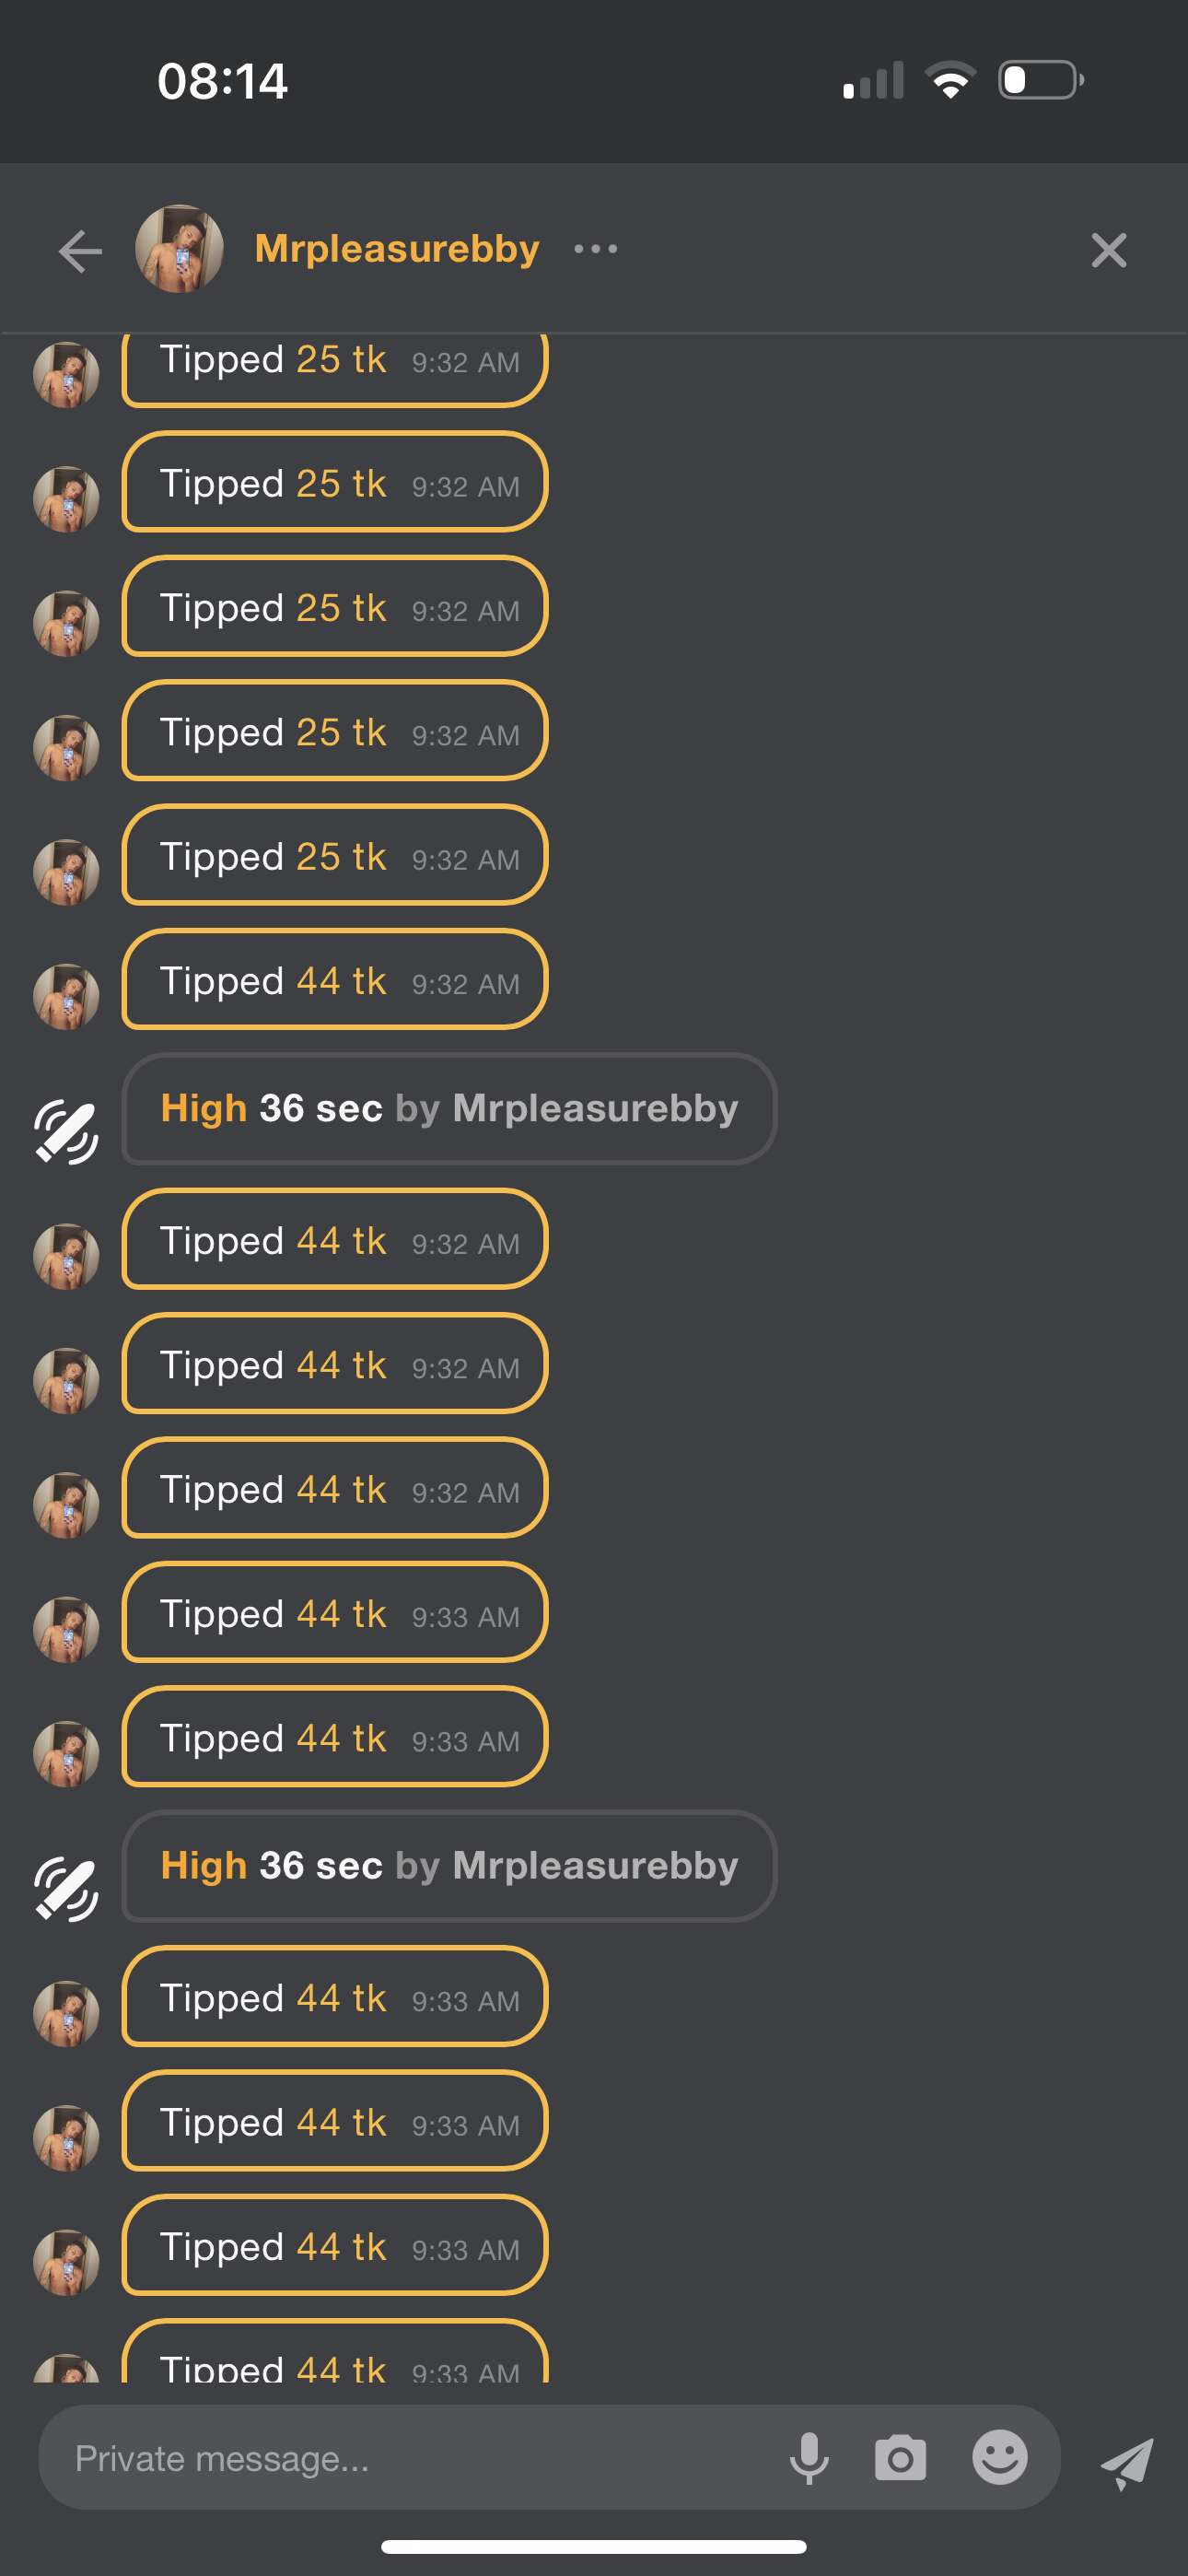Viewport: 1188px width, 2576px height.
Task: Tap the iOS home indicator bar
Action: pos(594,2546)
